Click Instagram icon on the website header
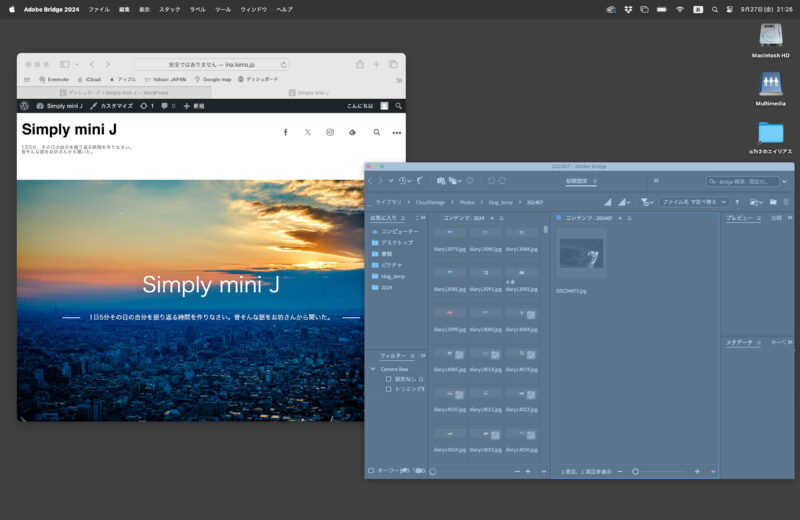 pyautogui.click(x=330, y=132)
